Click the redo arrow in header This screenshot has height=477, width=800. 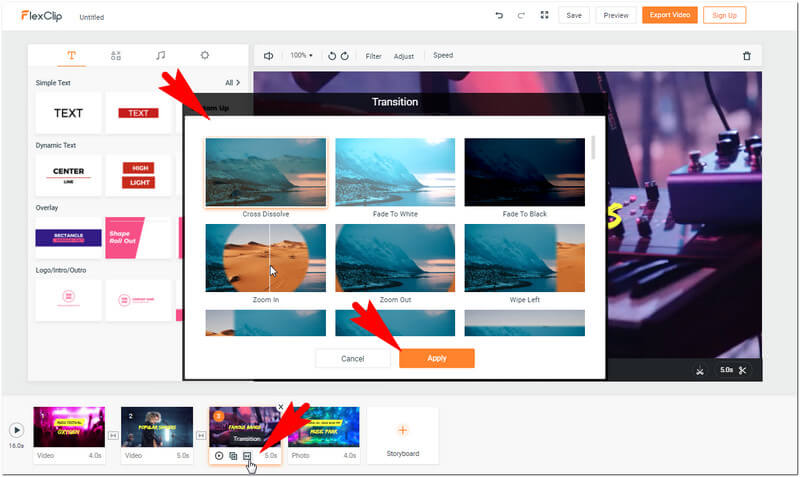click(x=521, y=15)
